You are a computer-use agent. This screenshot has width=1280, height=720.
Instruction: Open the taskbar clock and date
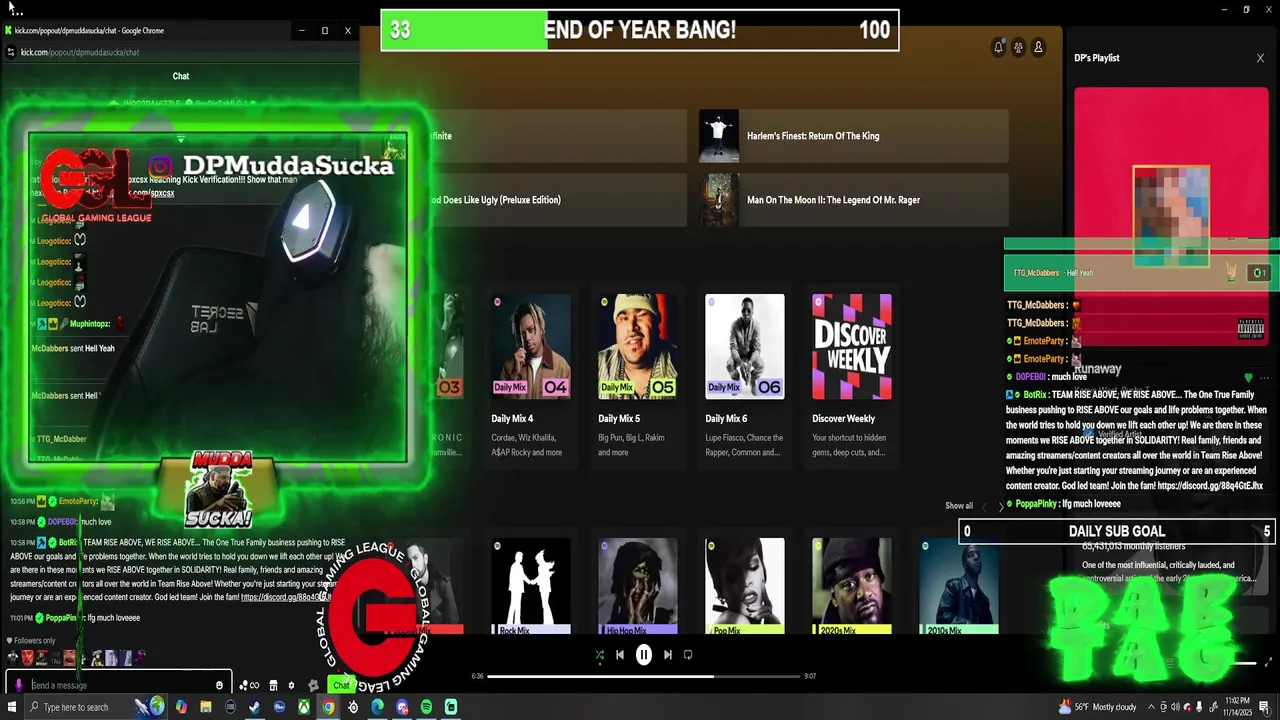coord(1238,707)
